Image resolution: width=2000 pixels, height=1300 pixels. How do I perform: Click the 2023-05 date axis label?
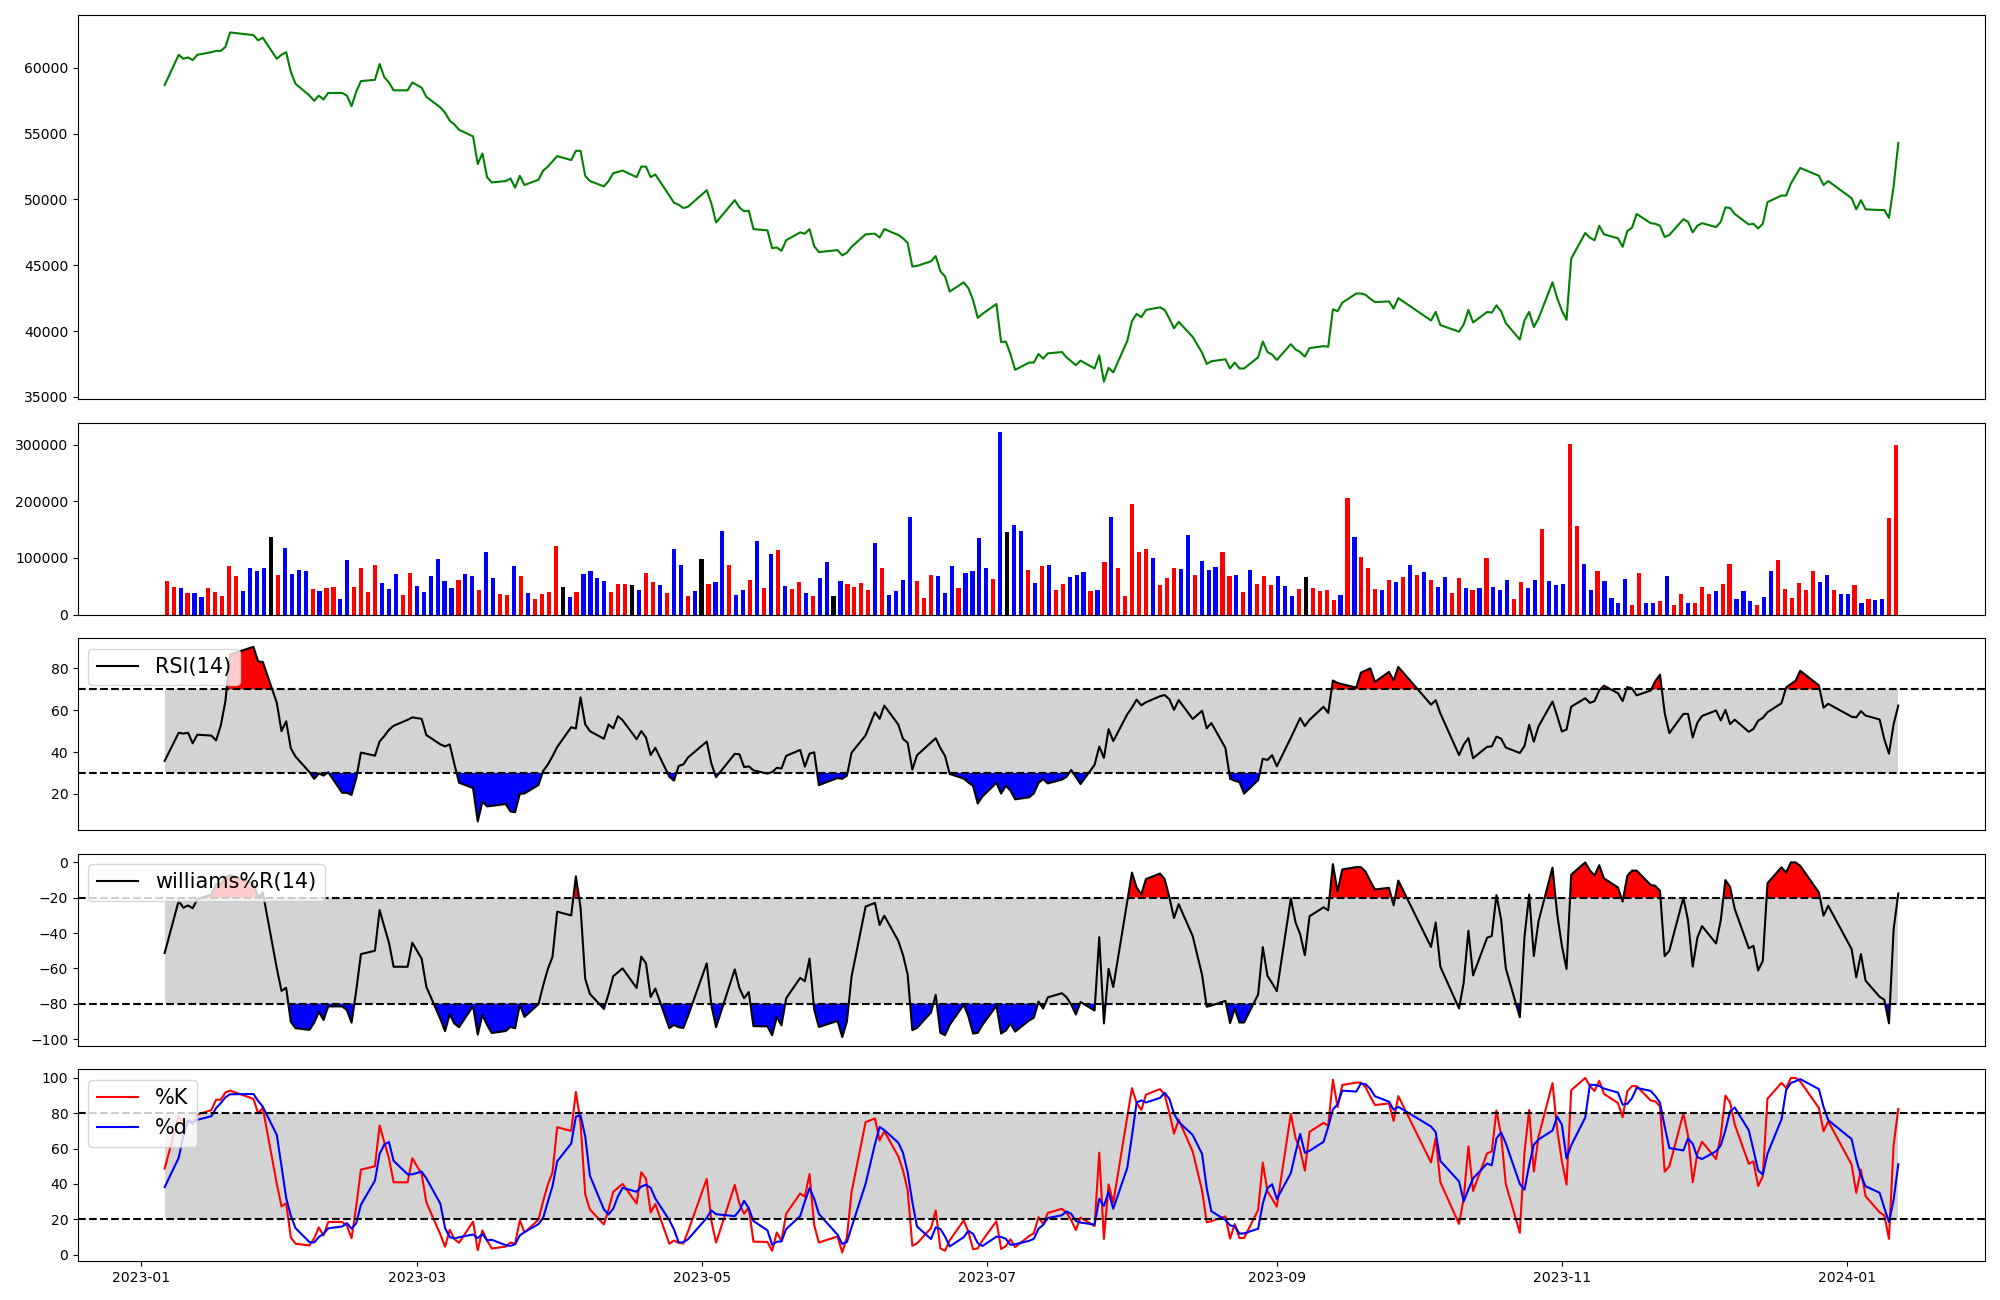coord(702,1277)
